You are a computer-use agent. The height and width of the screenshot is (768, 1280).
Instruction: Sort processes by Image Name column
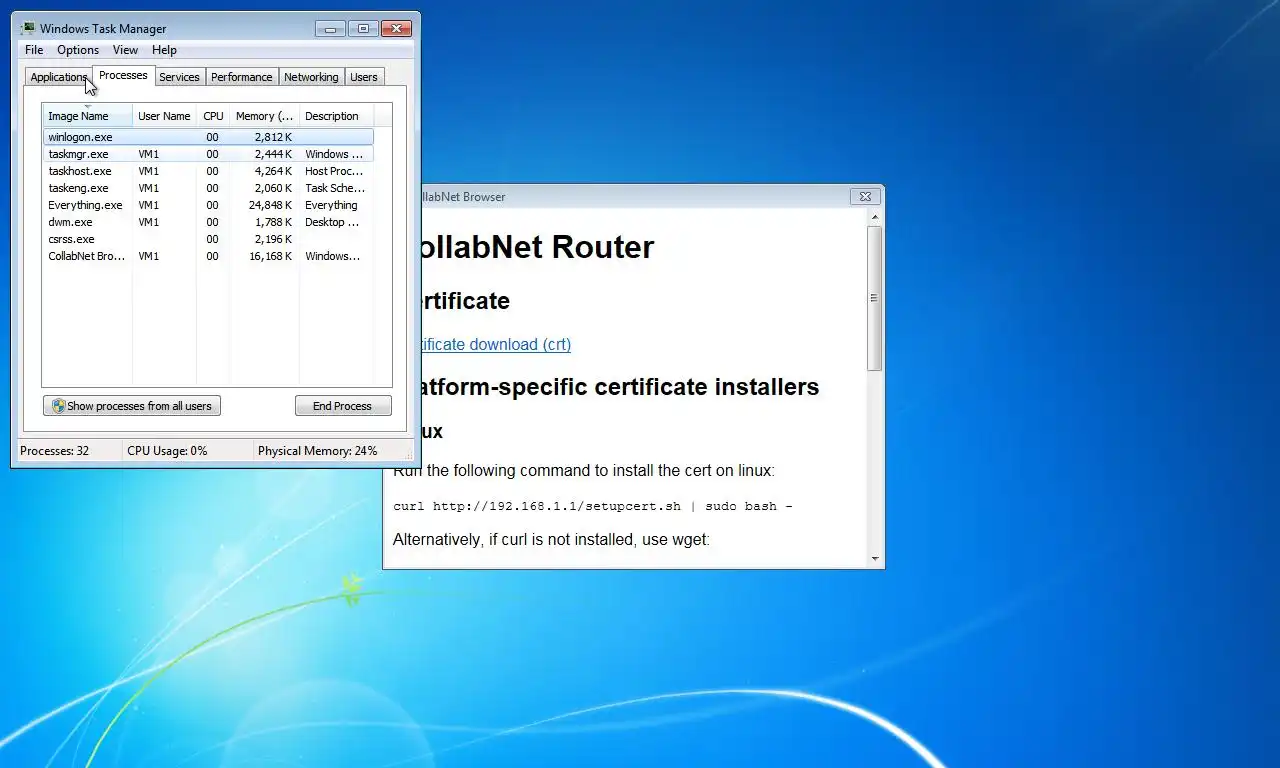click(x=87, y=116)
